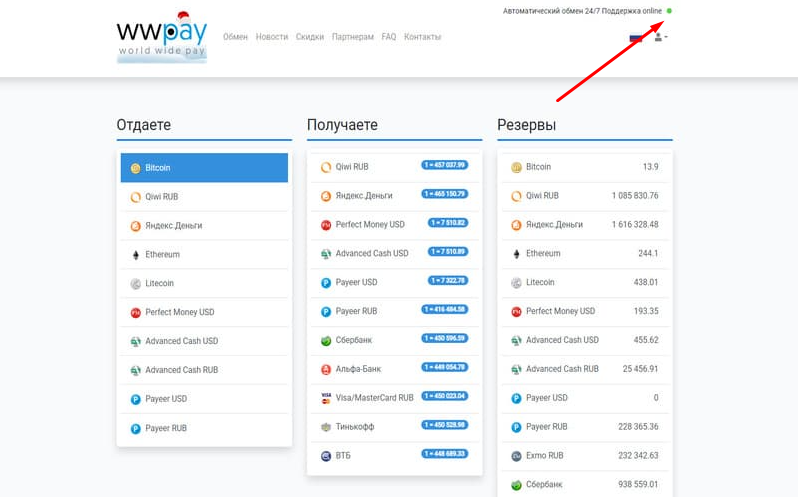Click the Advanced Cash USD icon in Получаете

(326, 254)
